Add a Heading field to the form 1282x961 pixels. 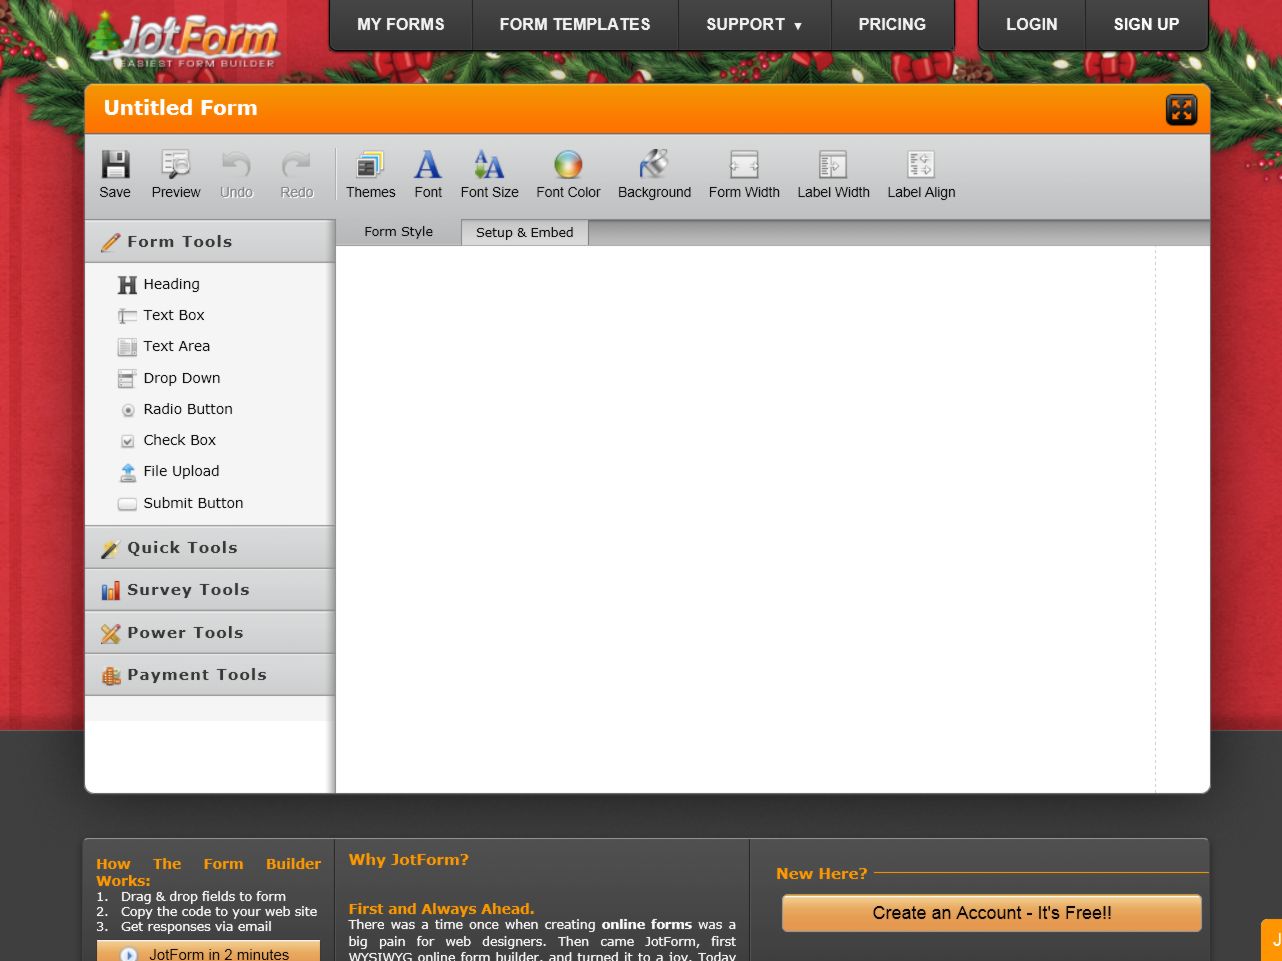coord(171,284)
